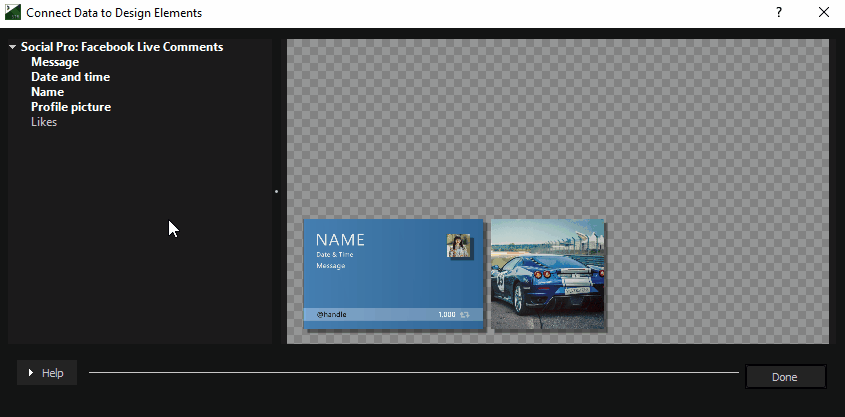845x417 pixels.
Task: Select the profile picture thumbnail on the card
Action: click(x=459, y=246)
